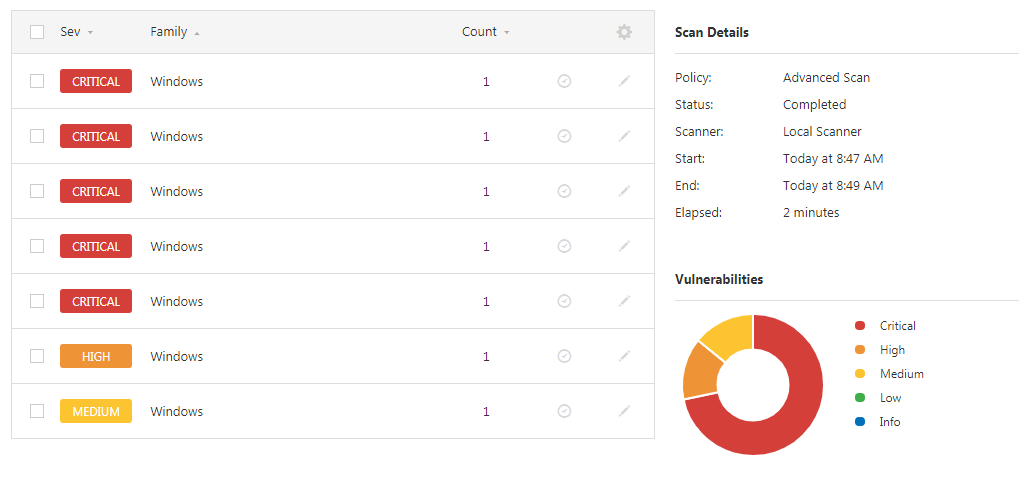Click the HIGH severity badge
This screenshot has height=489, width=1019.
[x=96, y=356]
